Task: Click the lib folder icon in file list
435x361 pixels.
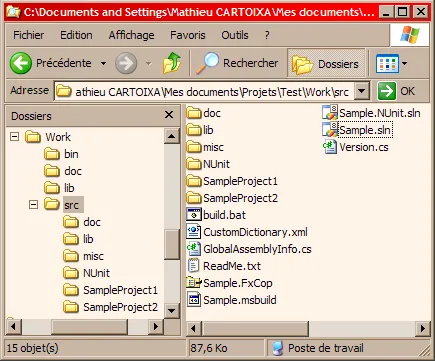Action: [x=194, y=130]
